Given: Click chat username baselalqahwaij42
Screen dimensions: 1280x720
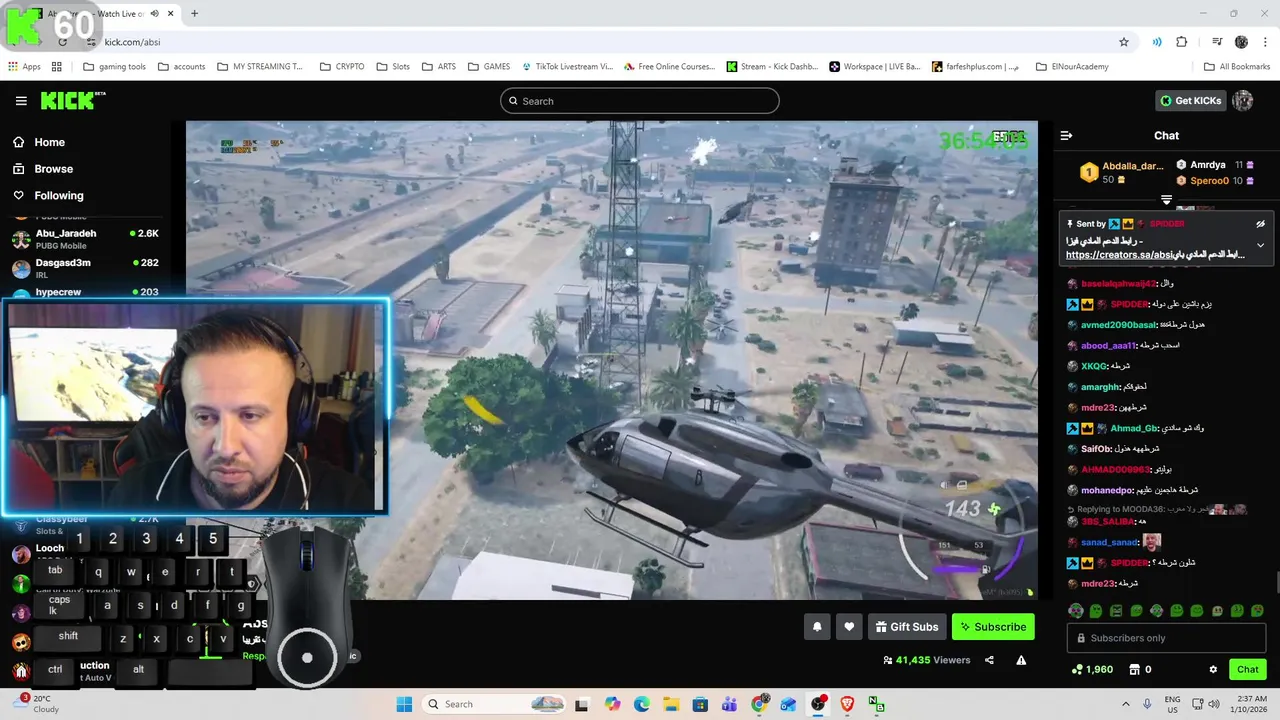Looking at the screenshot, I should click(x=1118, y=284).
